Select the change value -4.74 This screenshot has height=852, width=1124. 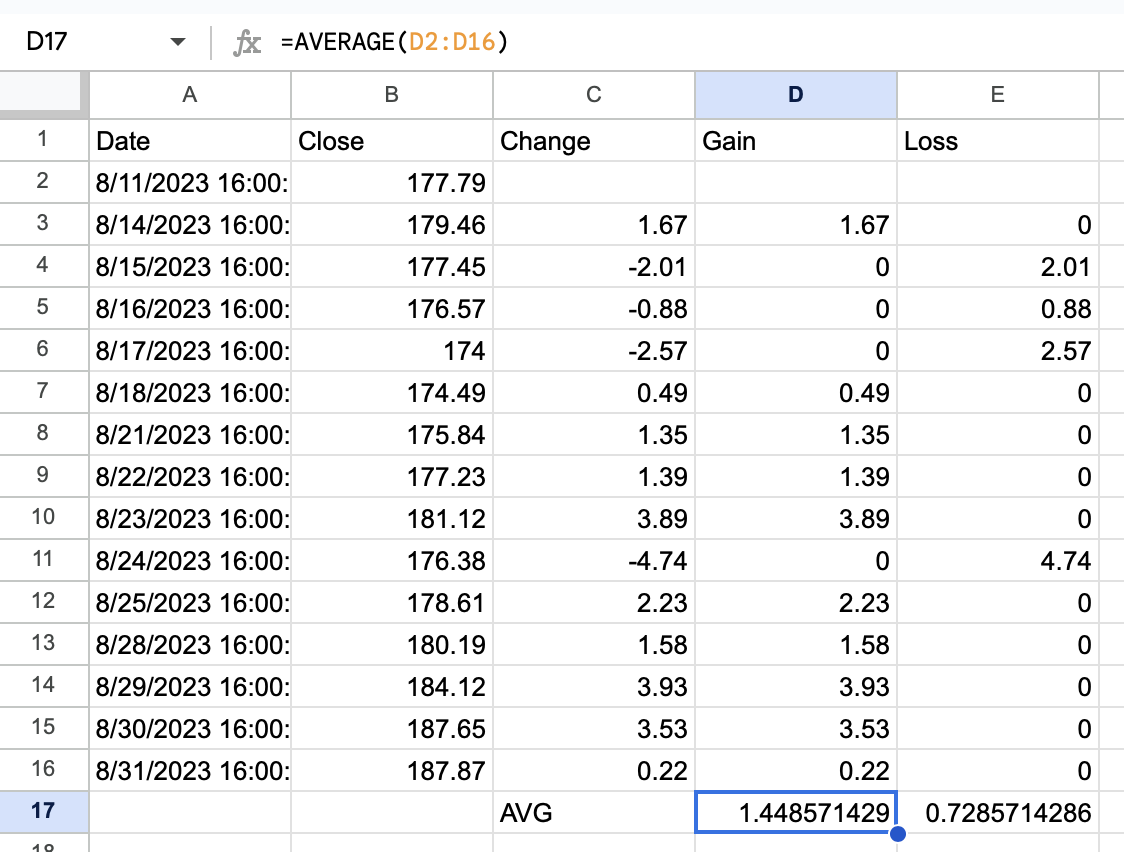[594, 560]
